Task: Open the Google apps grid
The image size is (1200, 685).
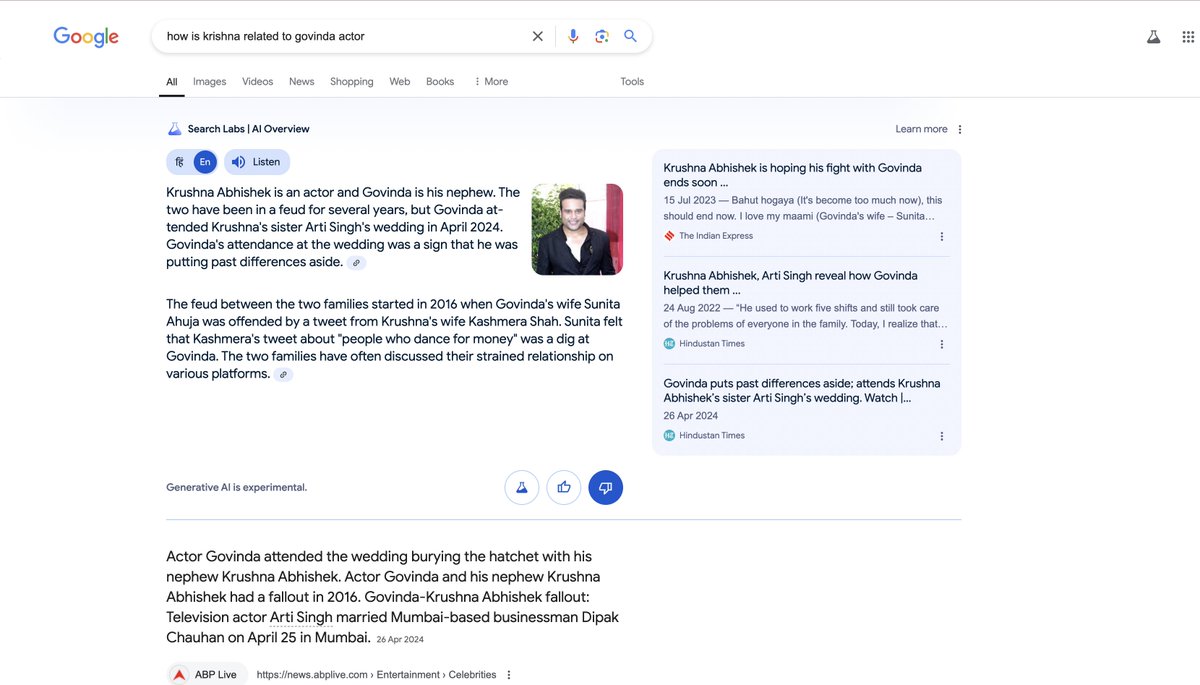Action: pyautogui.click(x=1188, y=37)
